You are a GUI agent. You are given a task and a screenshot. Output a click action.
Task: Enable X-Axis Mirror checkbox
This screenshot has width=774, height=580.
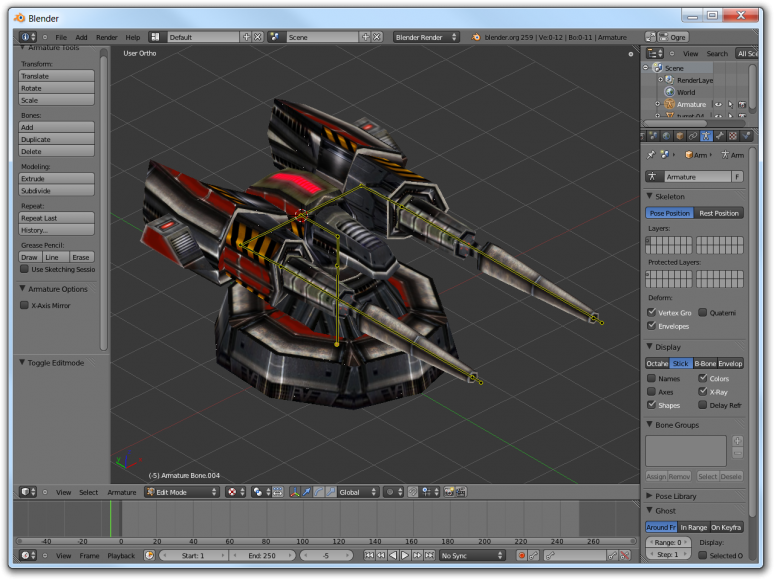click(24, 305)
